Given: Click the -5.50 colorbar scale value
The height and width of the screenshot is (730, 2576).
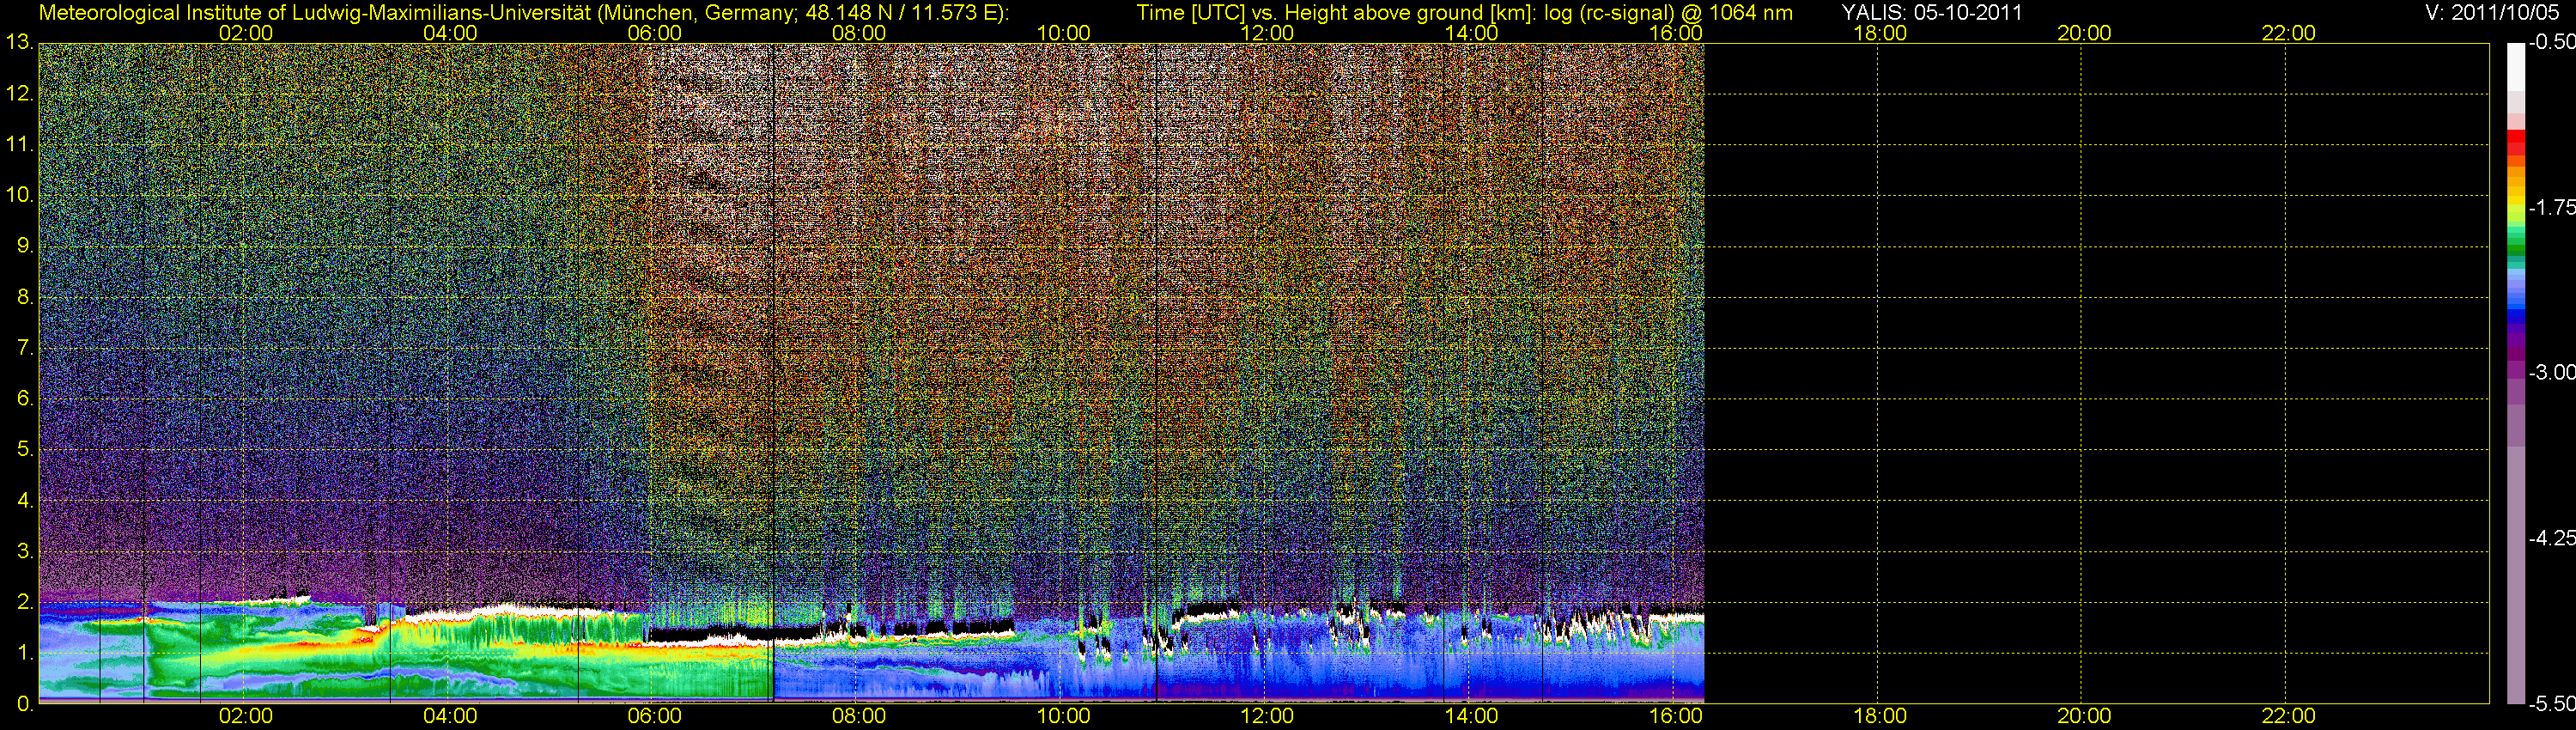Looking at the screenshot, I should [2552, 704].
